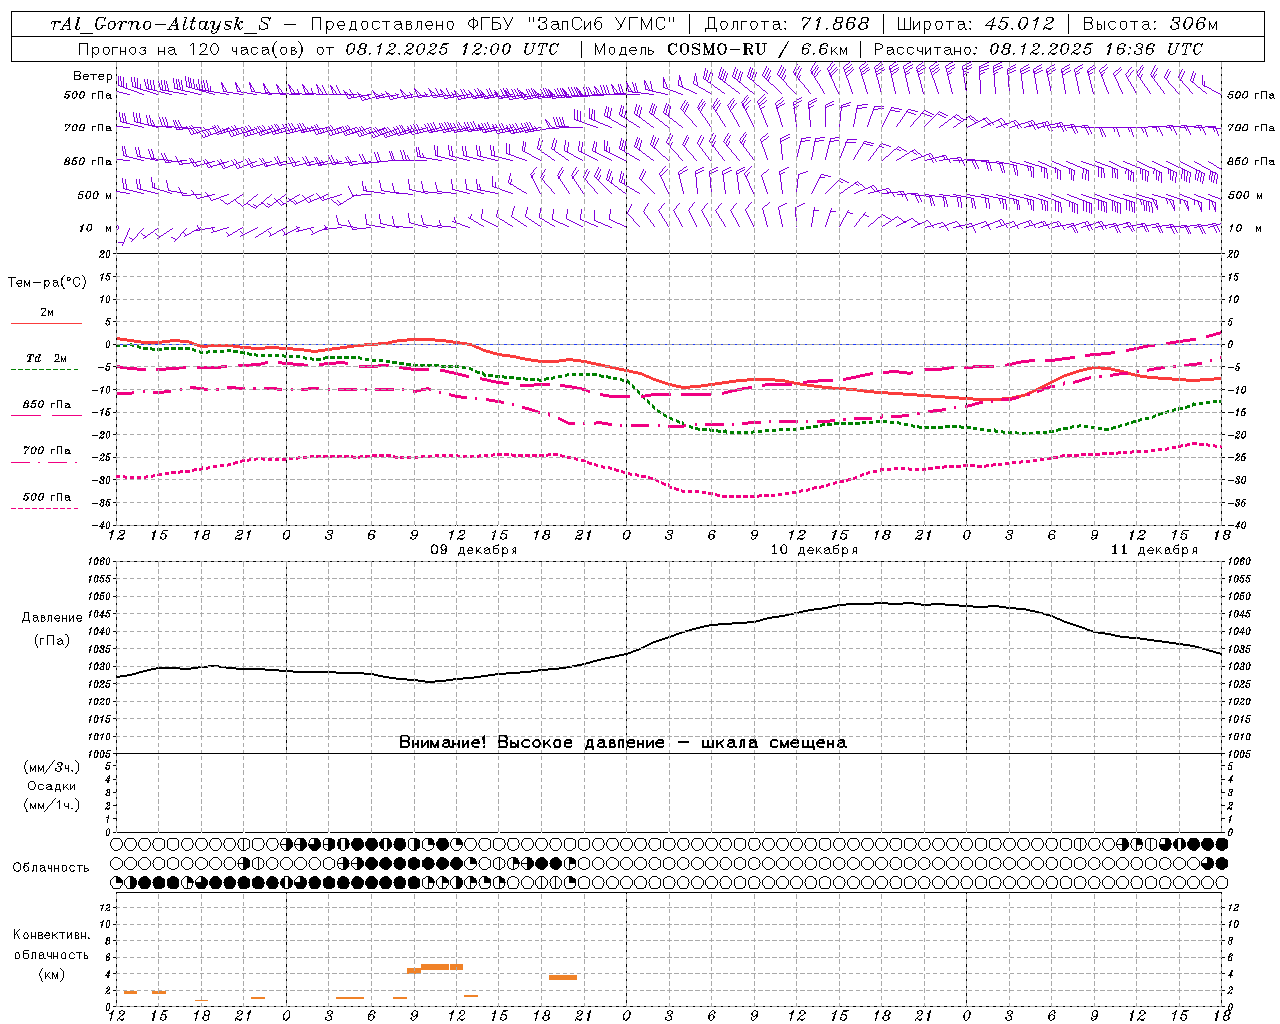1280x1024 pixels.
Task: Click the "10 м" wind level label on the left
Action: point(96,228)
